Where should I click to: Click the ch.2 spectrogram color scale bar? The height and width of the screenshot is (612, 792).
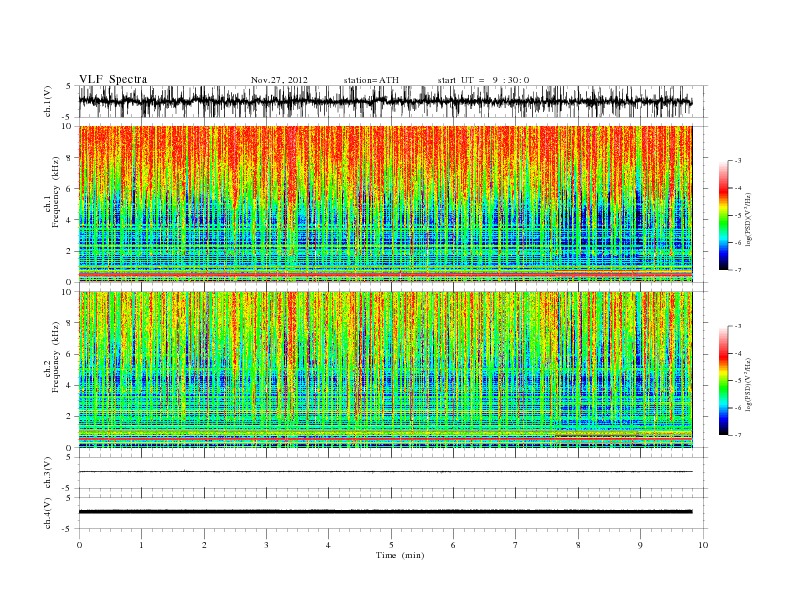(723, 380)
